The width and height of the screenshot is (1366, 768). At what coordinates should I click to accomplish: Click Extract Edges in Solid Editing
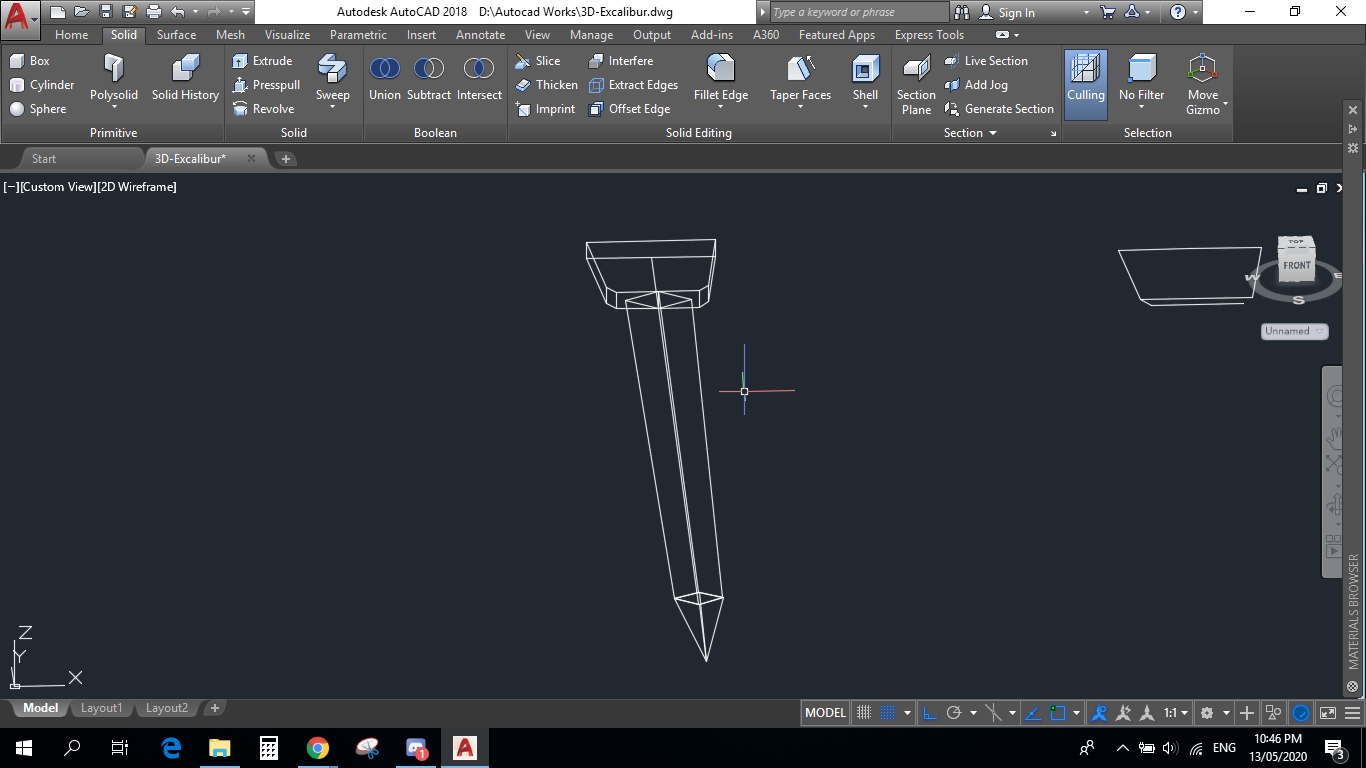point(633,85)
